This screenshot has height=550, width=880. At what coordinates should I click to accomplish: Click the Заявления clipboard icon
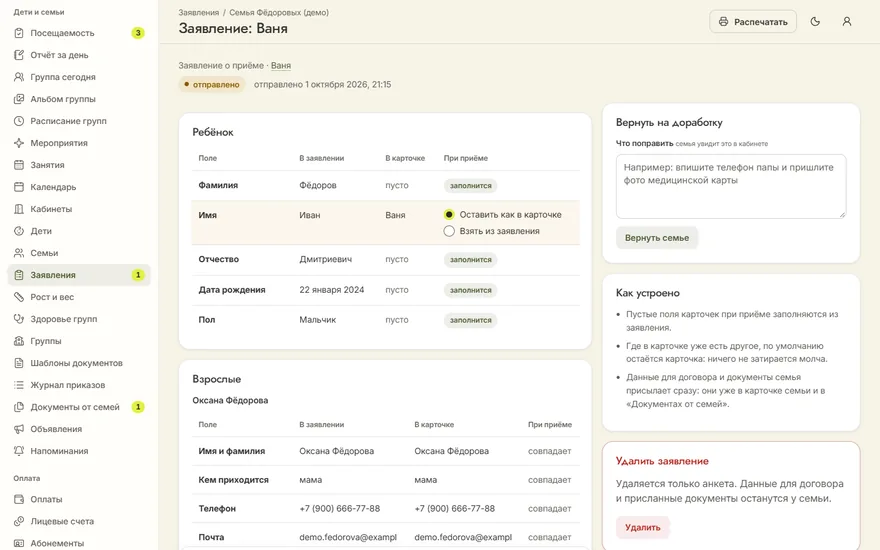pos(19,275)
